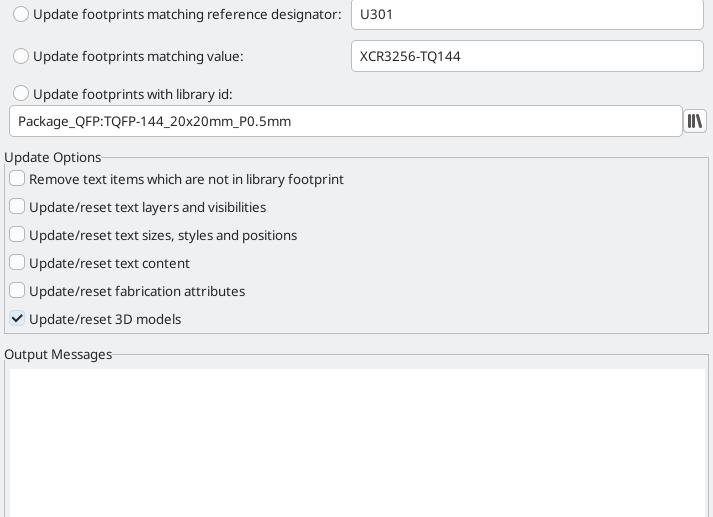The image size is (713, 517).
Task: Click the 'Output Messages' section heading
Action: click(58, 354)
